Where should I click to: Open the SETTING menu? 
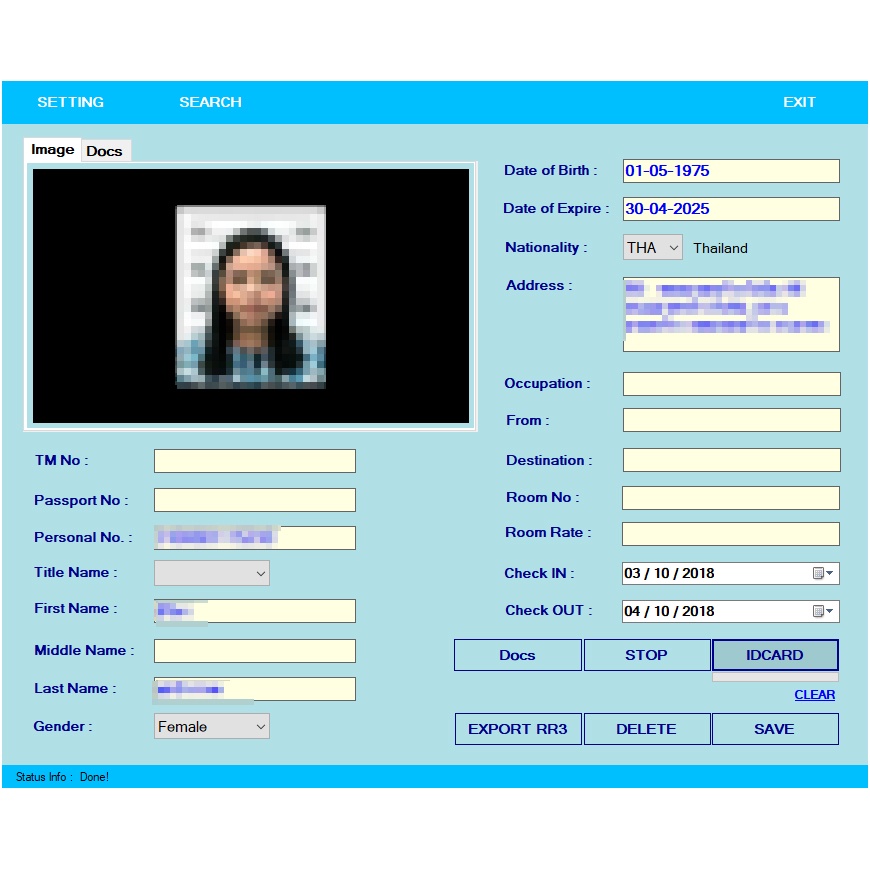(x=70, y=101)
